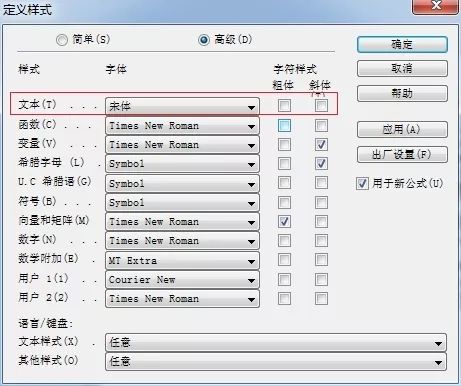Uncheck italic for 变量(V)
The height and width of the screenshot is (386, 461).
pyautogui.click(x=321, y=145)
